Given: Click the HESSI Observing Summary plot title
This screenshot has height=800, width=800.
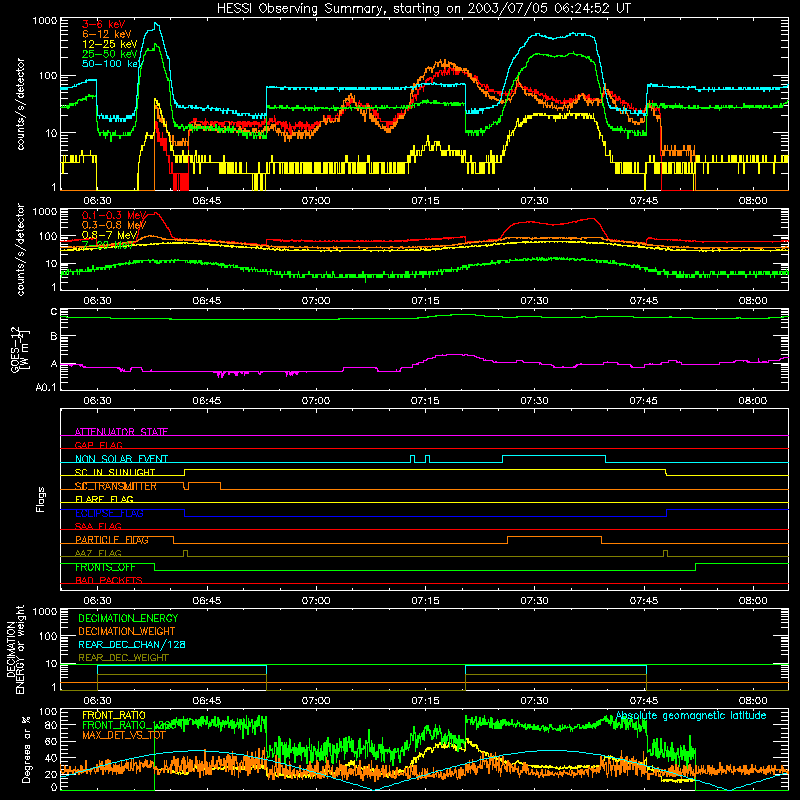Looking at the screenshot, I should tap(424, 8).
